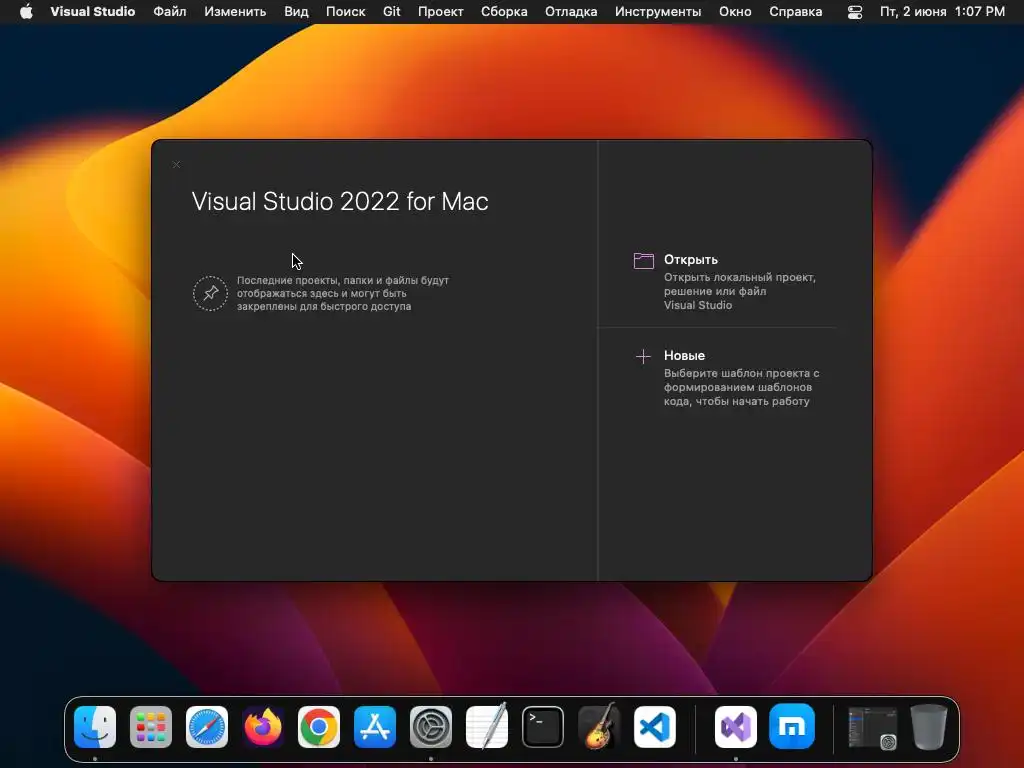Click the pin icon for recent projects
The height and width of the screenshot is (768, 1024).
point(210,293)
